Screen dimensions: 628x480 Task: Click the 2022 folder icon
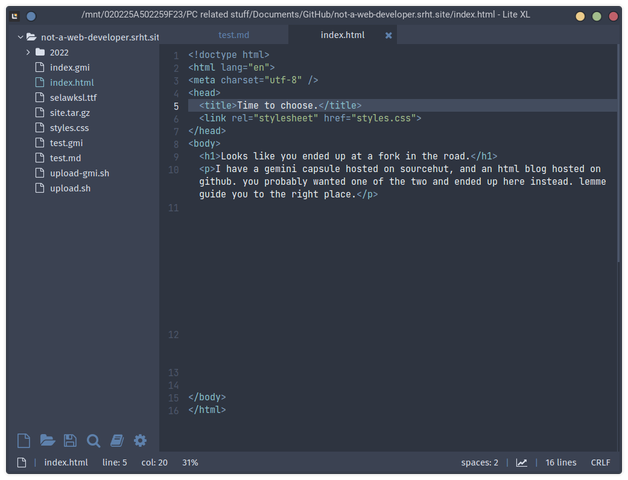tap(40, 52)
